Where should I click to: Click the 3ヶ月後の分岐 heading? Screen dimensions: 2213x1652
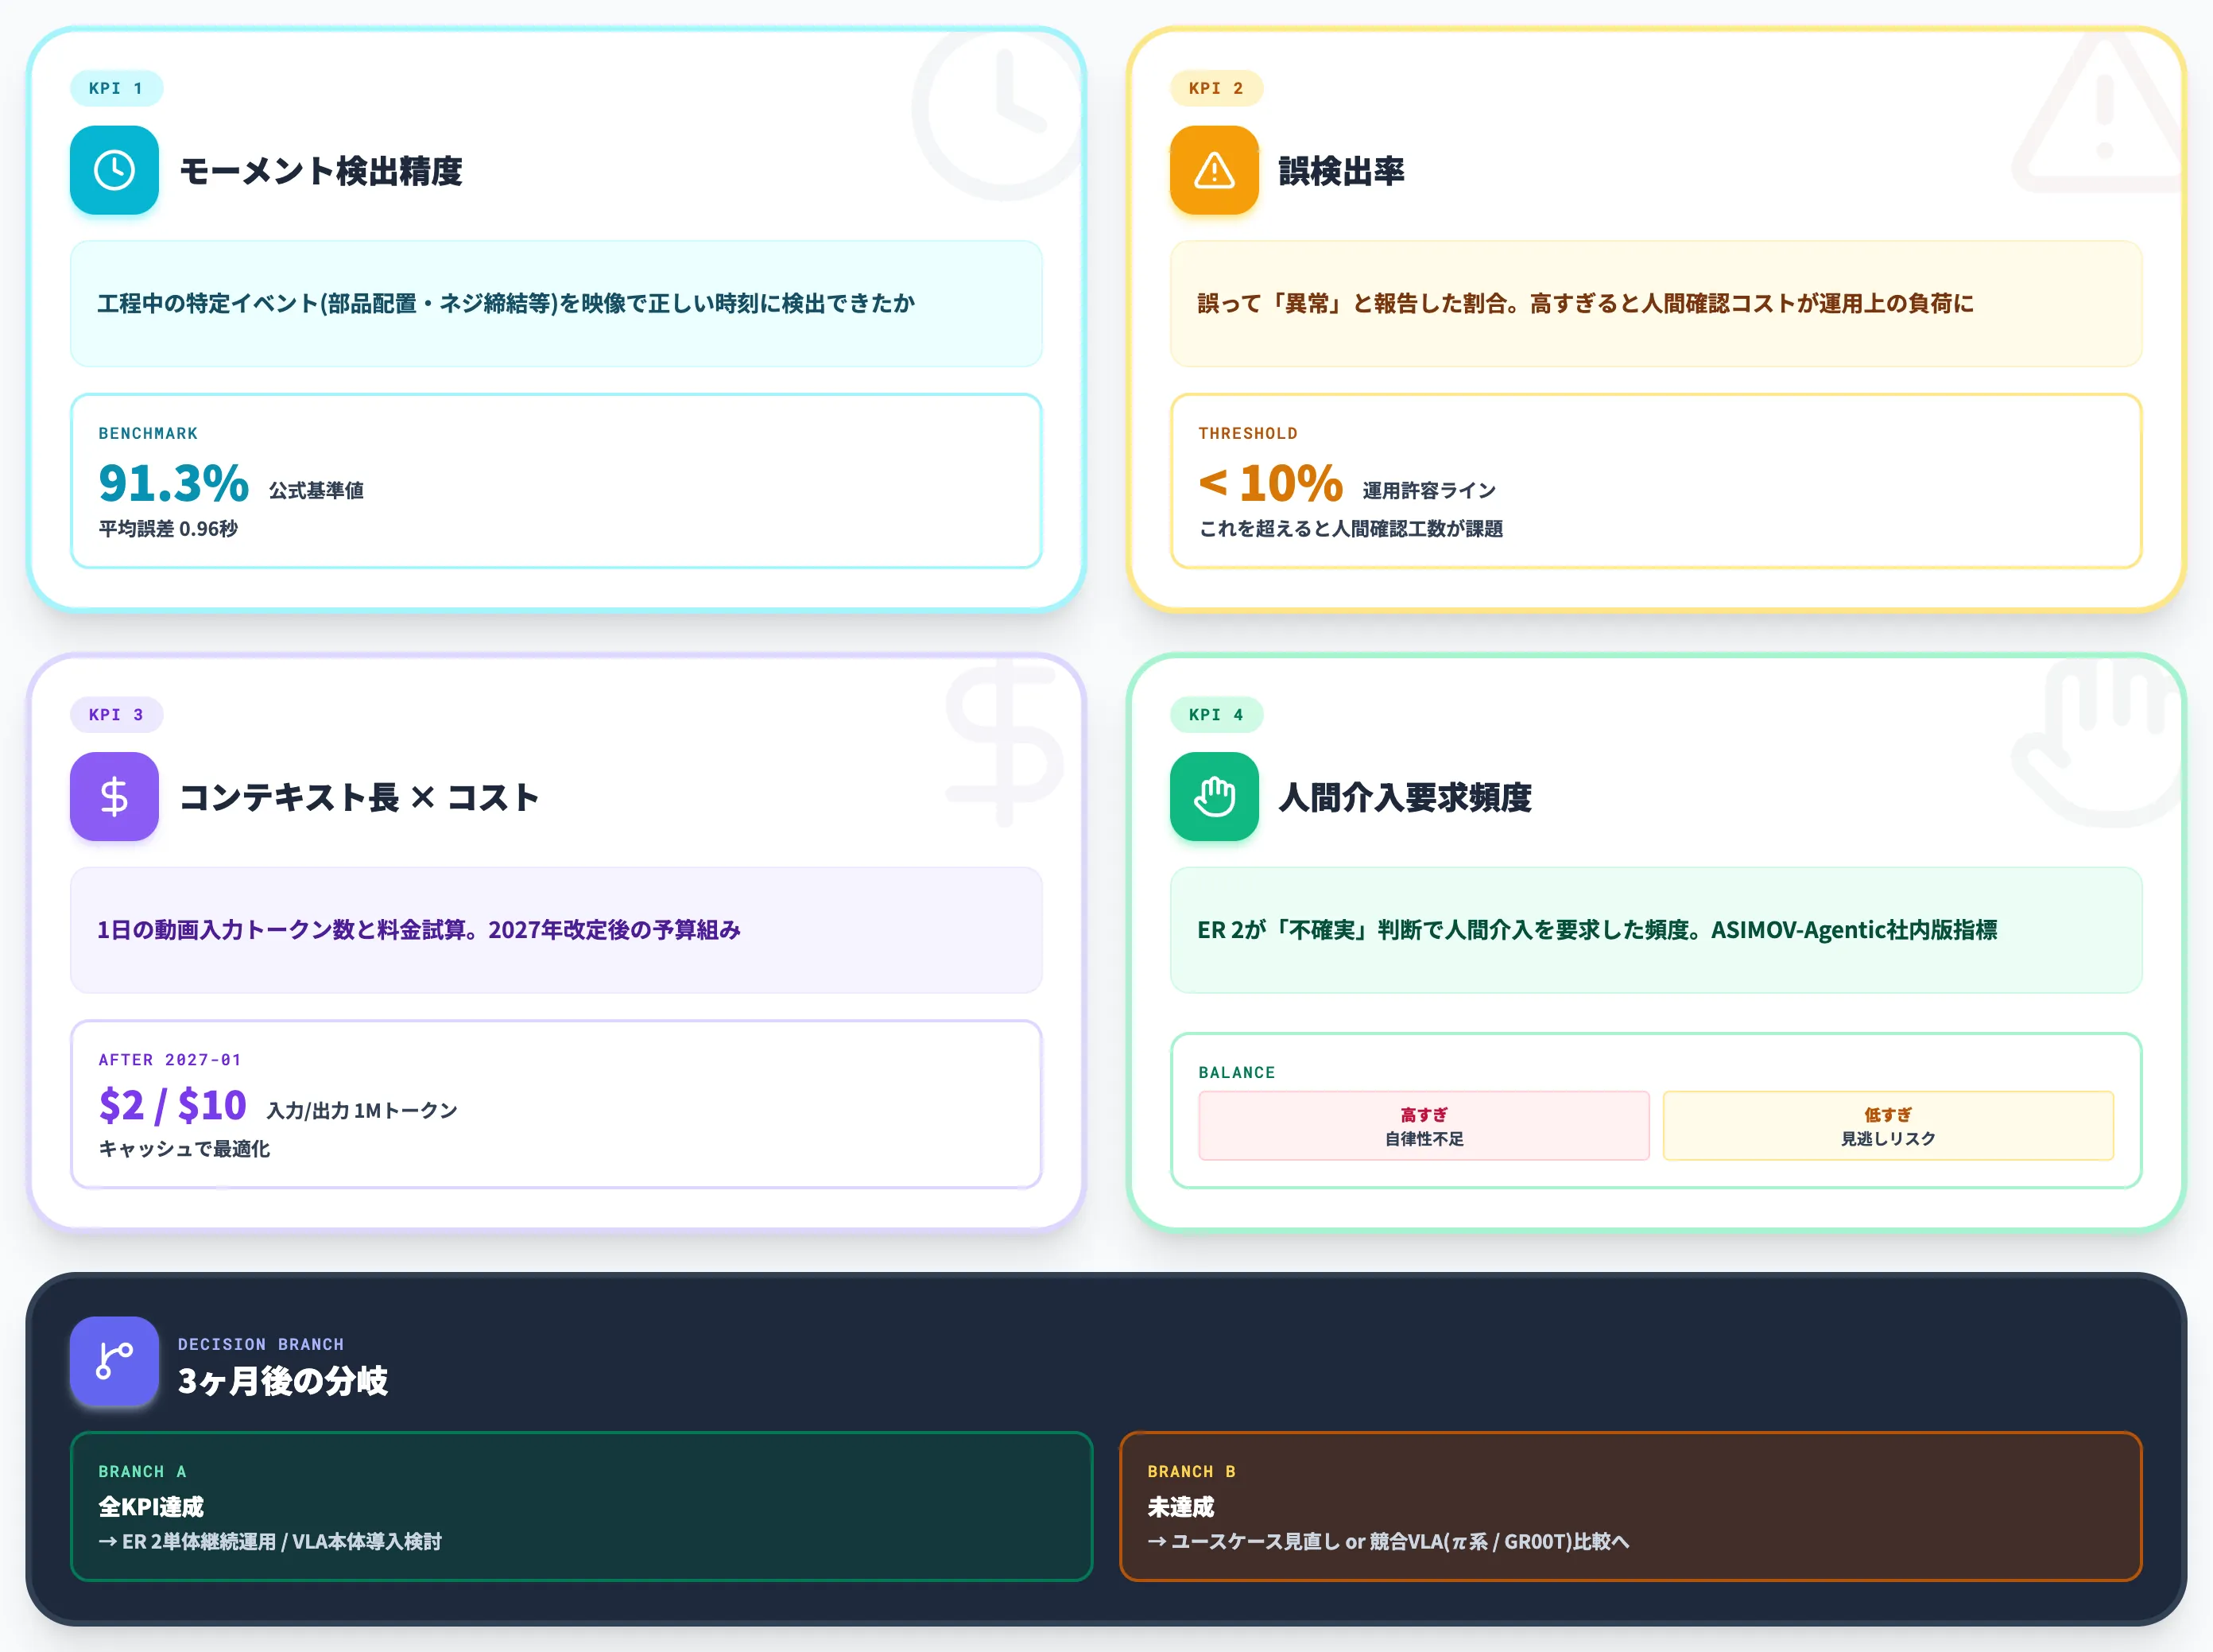[x=283, y=1381]
